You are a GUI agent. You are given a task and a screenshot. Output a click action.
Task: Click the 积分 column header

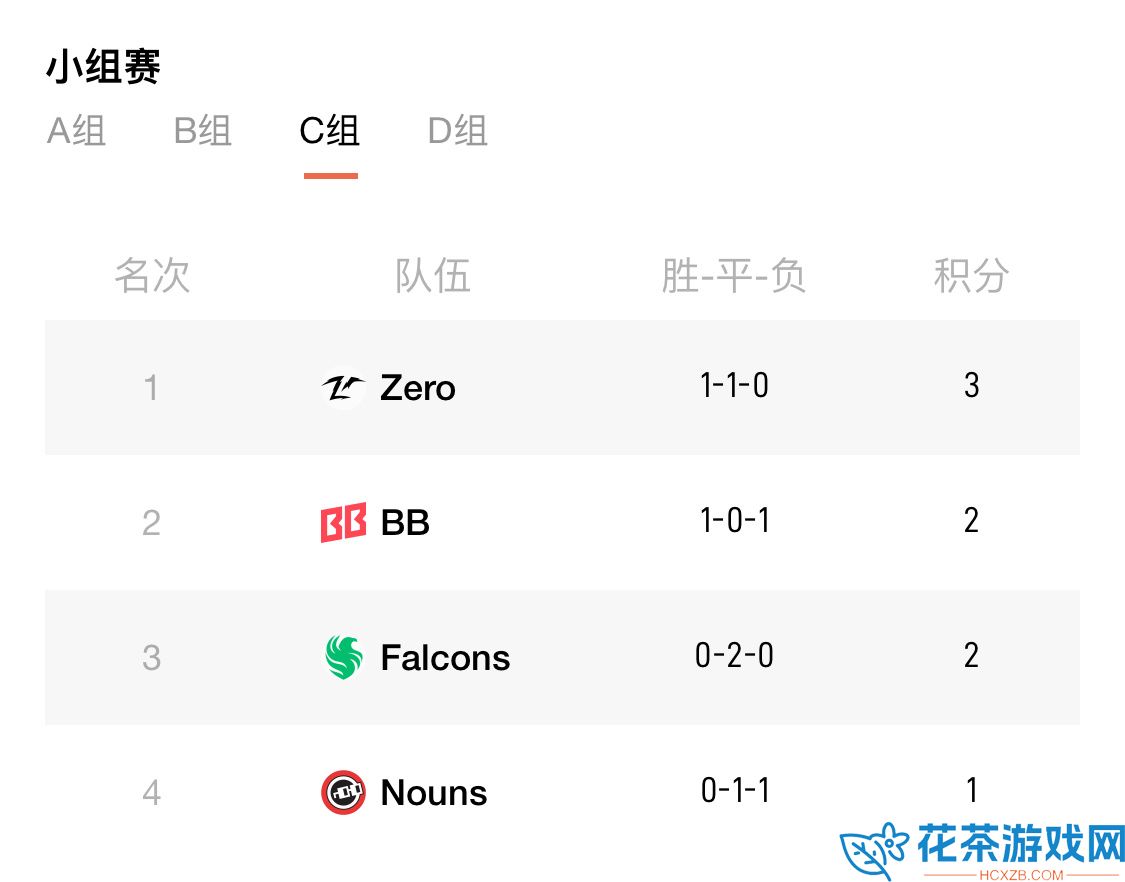[971, 276]
